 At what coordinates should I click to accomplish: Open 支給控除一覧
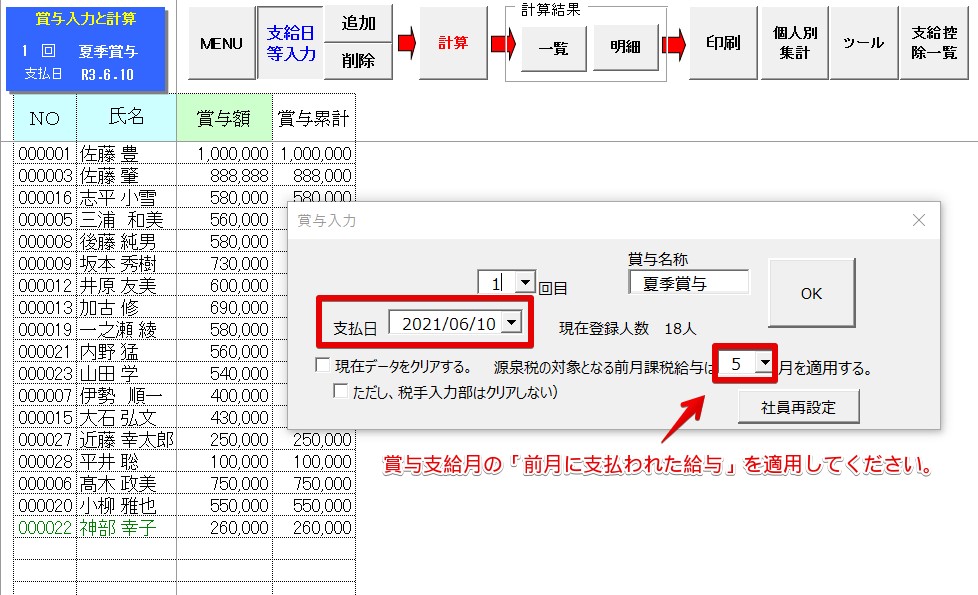(x=934, y=43)
